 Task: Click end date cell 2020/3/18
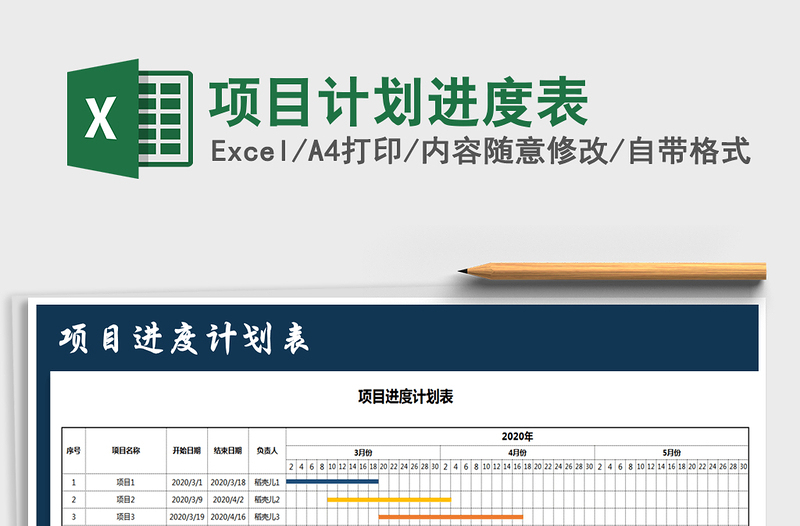(x=228, y=482)
